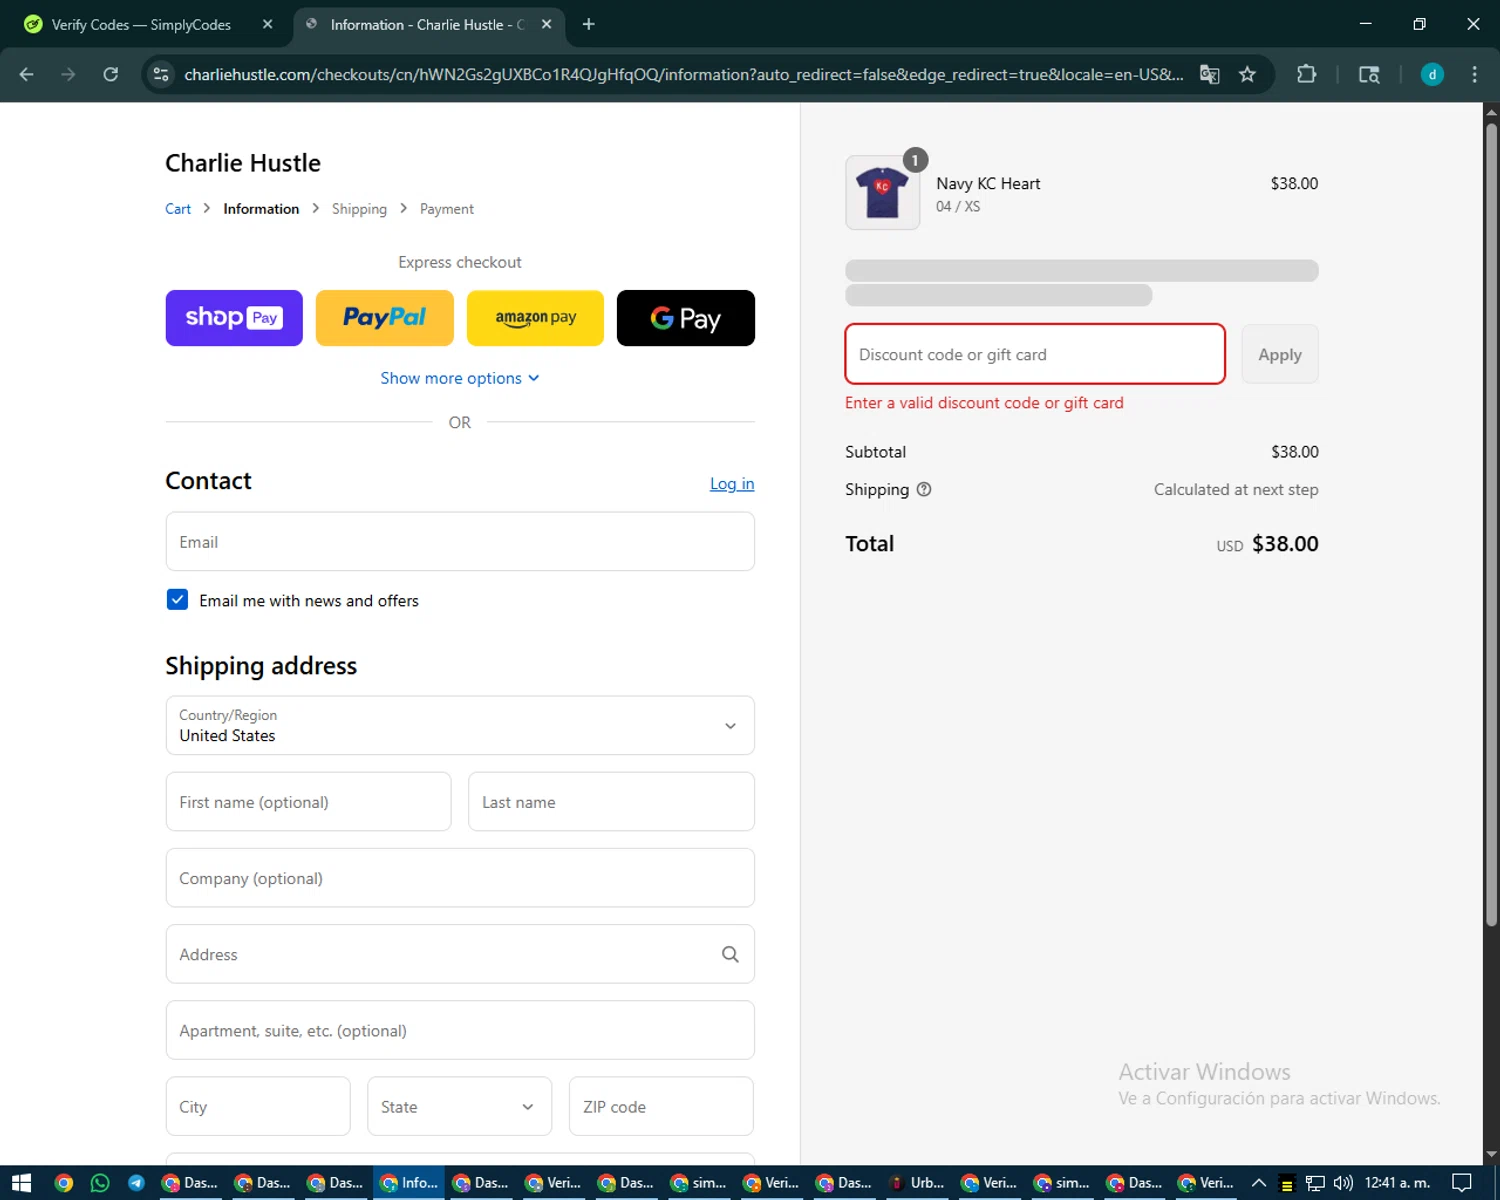Screen dimensions: 1500x1200
Task: Open search tabs icon in toolbar
Action: [x=1369, y=74]
